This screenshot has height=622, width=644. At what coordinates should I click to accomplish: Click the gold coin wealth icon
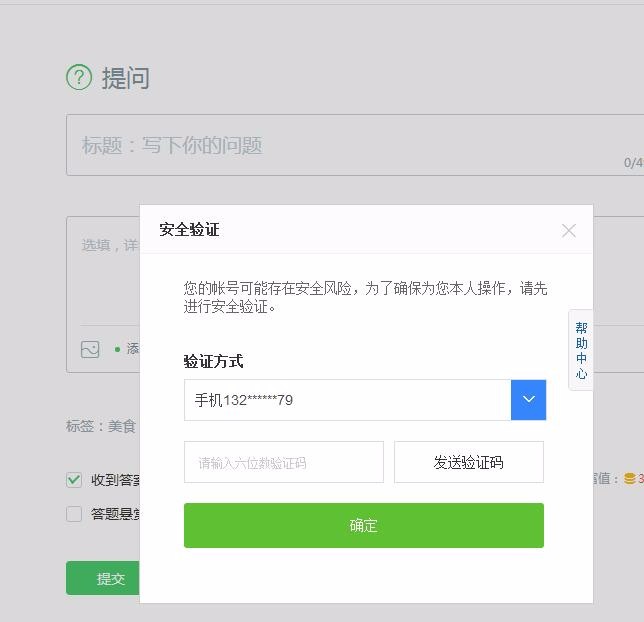(x=630, y=479)
